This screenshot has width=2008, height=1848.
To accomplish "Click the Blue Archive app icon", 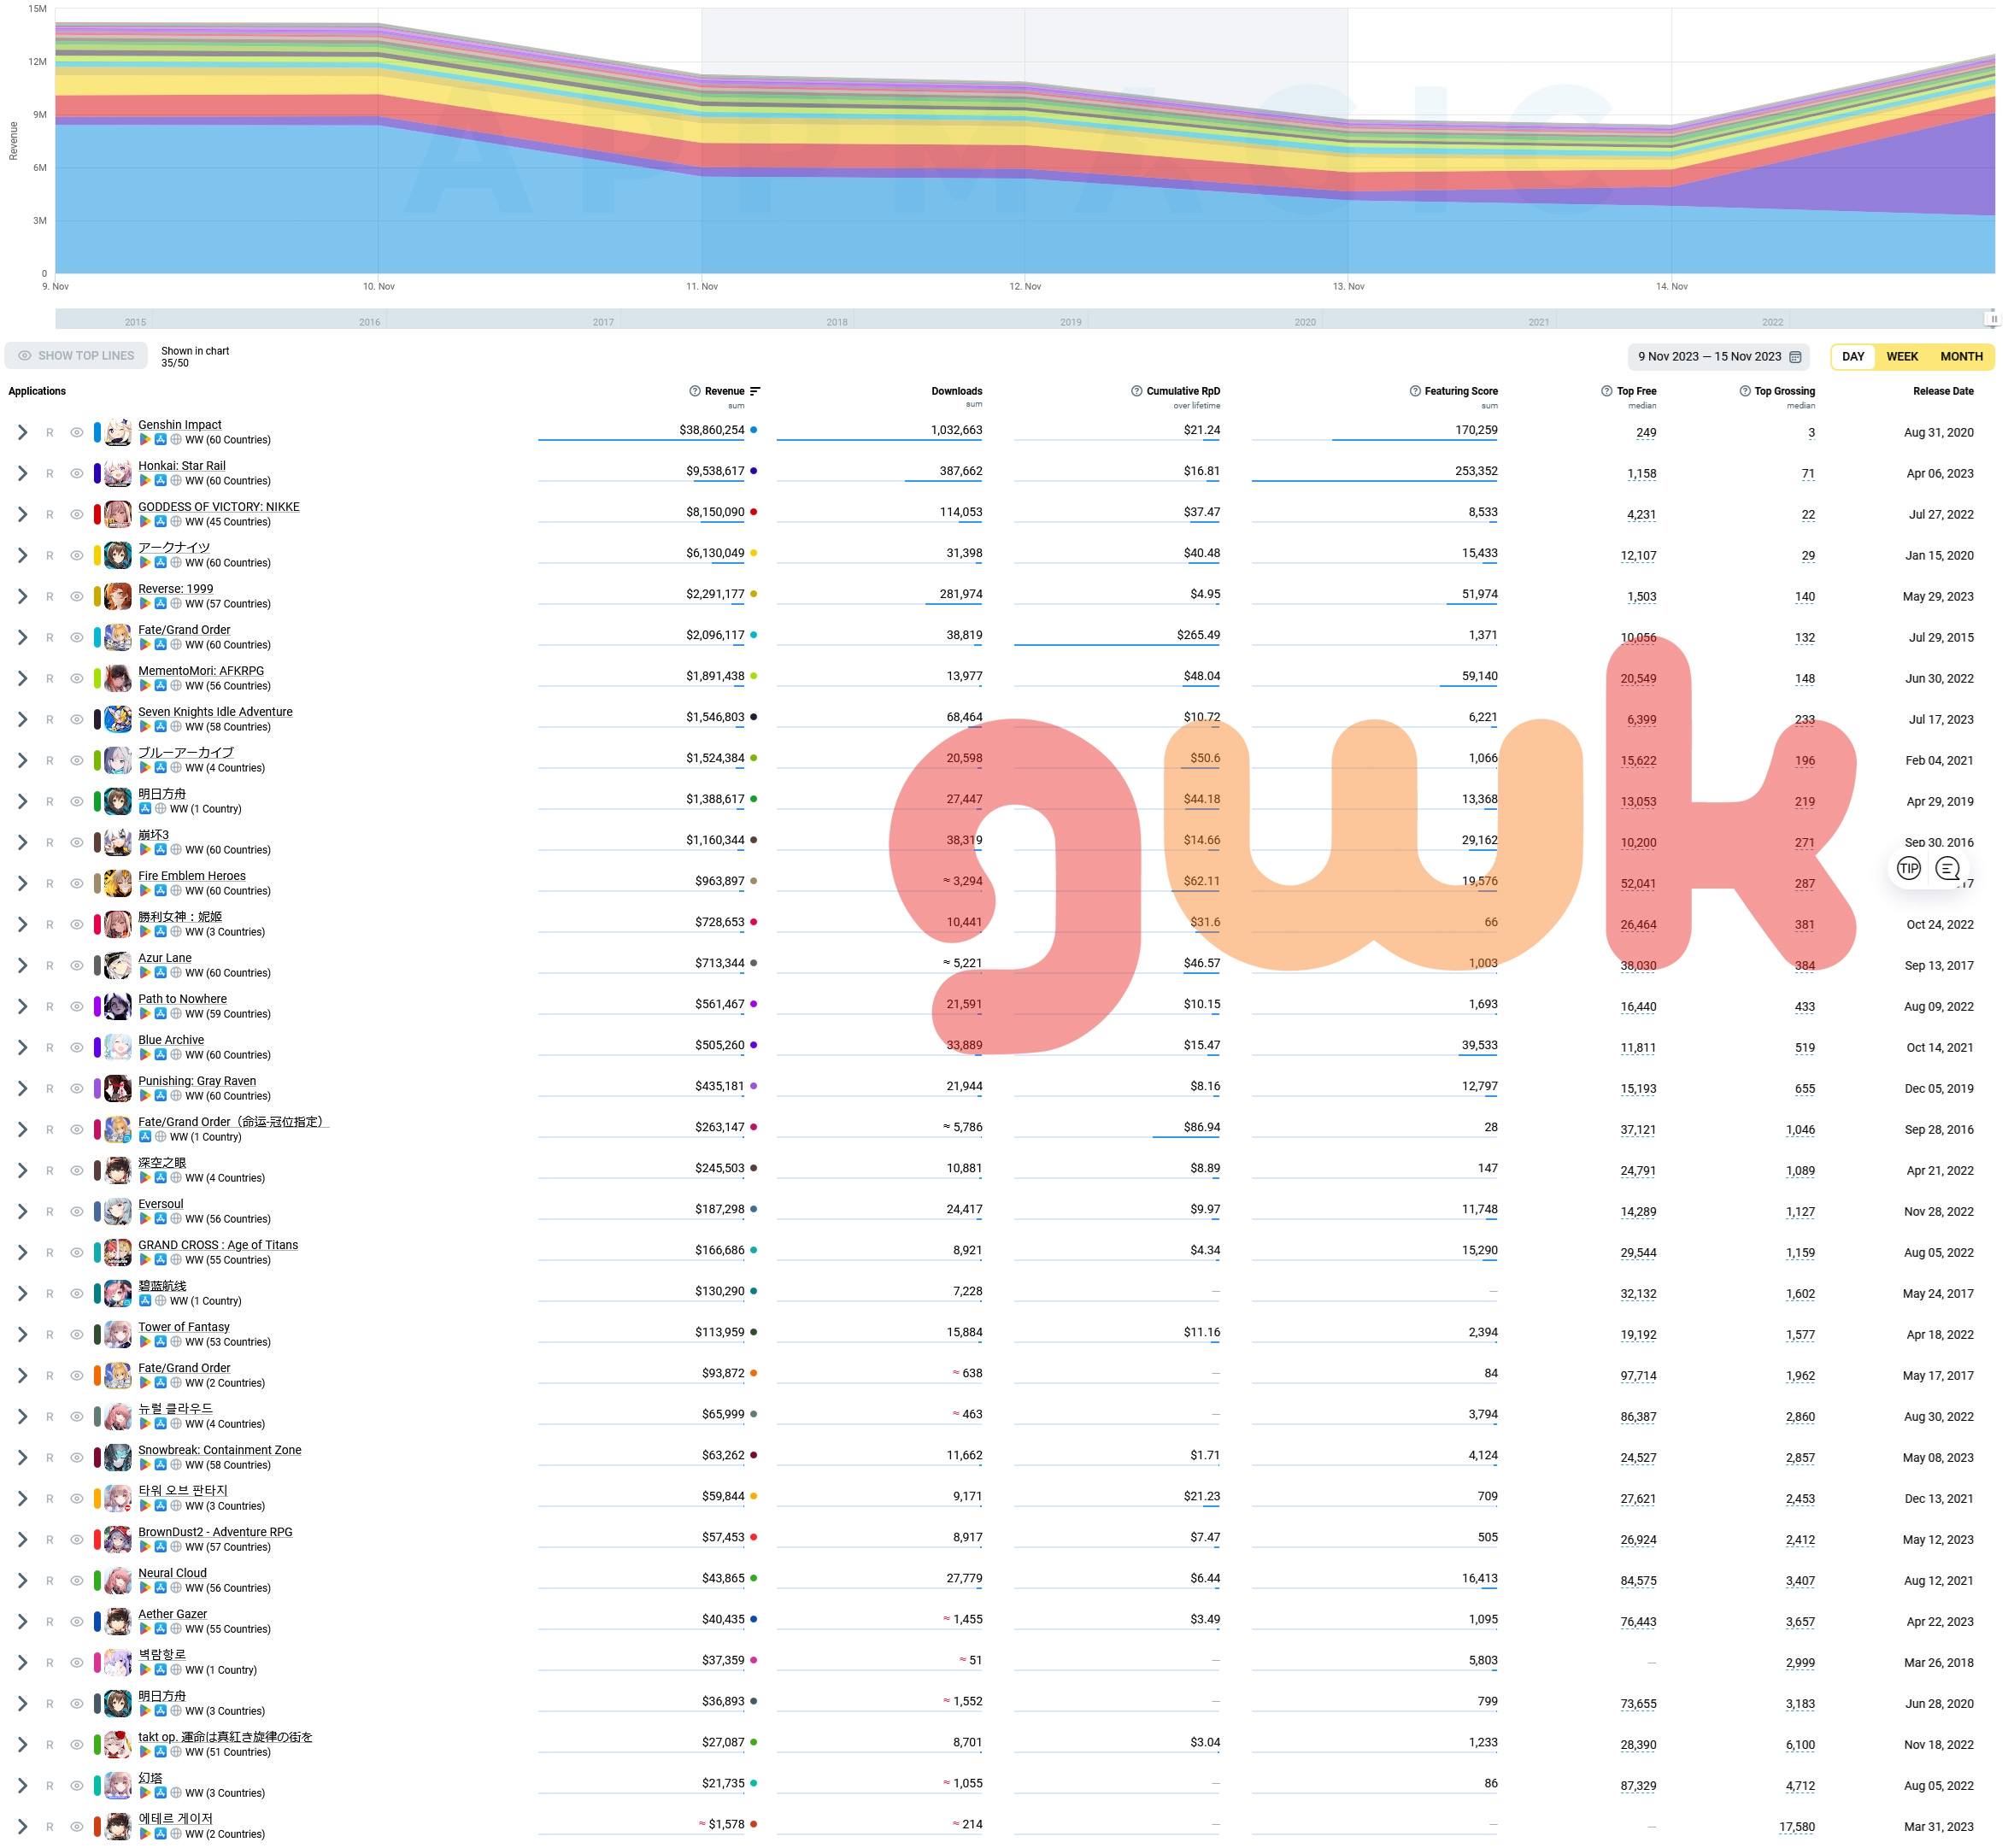I will [x=118, y=1047].
